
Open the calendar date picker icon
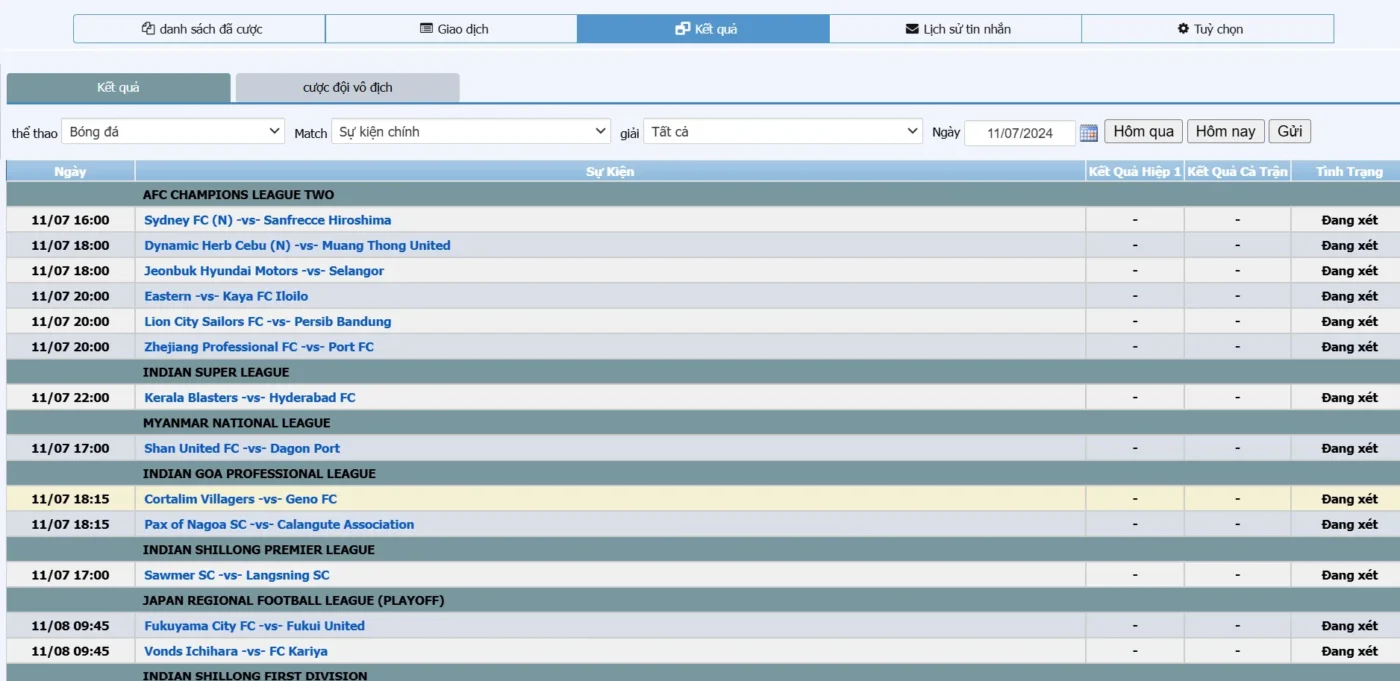(1089, 133)
